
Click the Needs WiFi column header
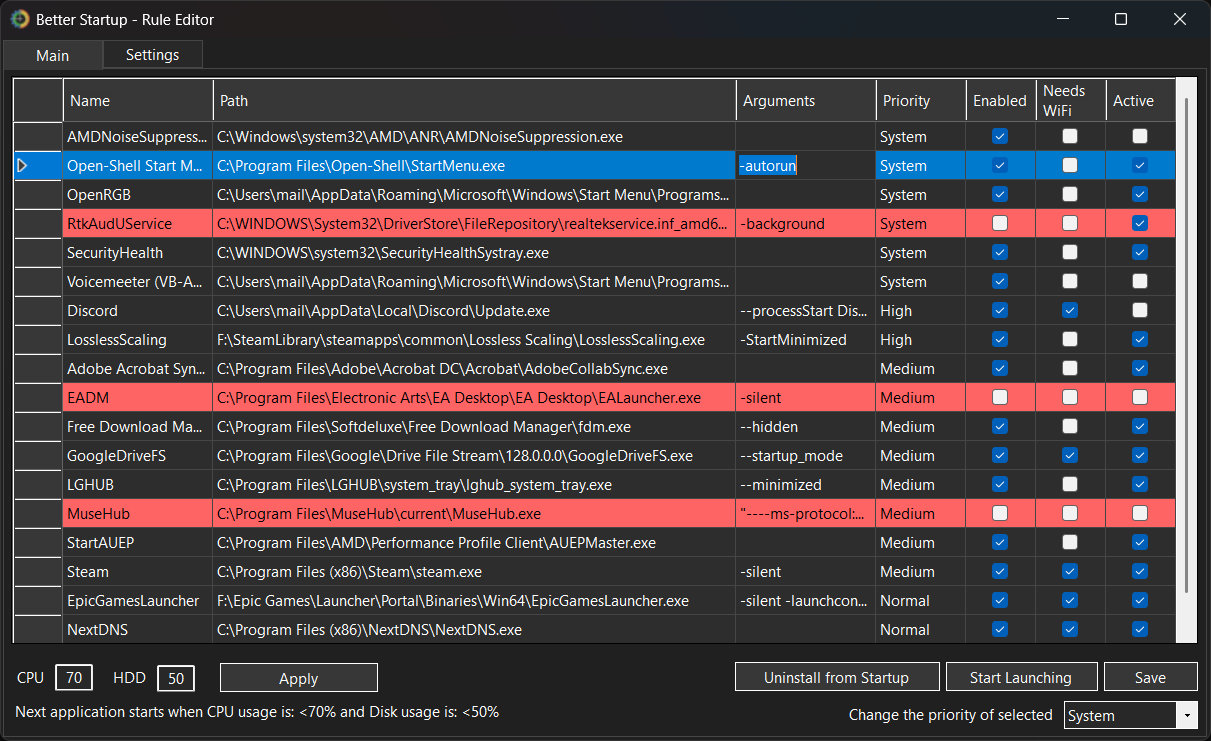point(1070,101)
